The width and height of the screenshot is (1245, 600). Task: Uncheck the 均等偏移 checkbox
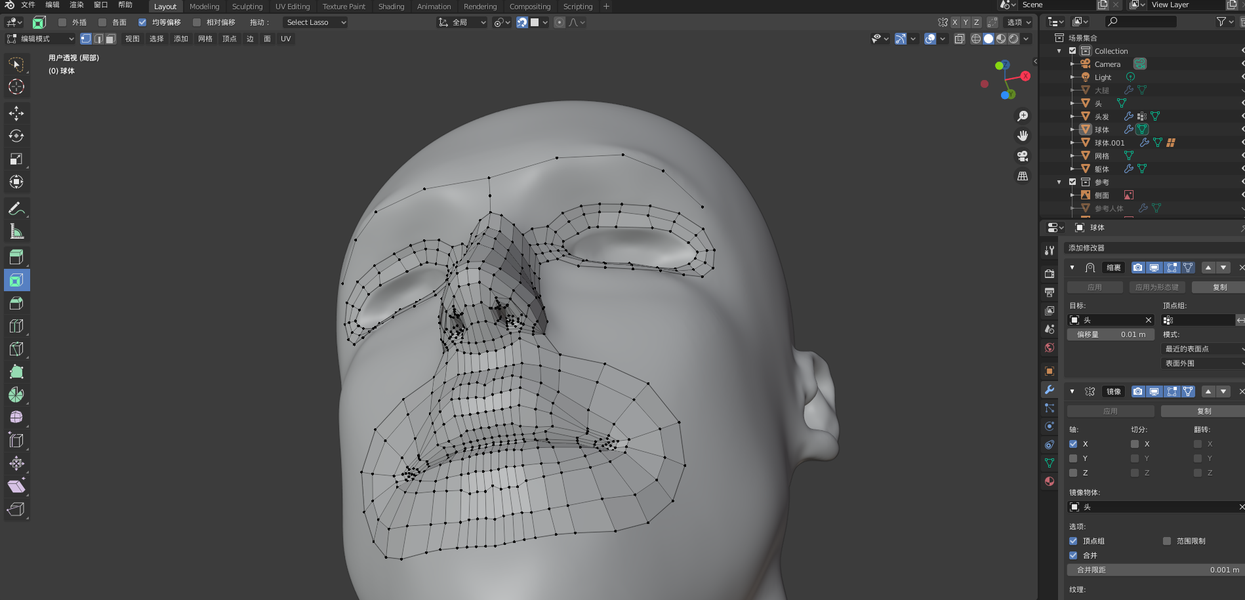click(x=142, y=22)
